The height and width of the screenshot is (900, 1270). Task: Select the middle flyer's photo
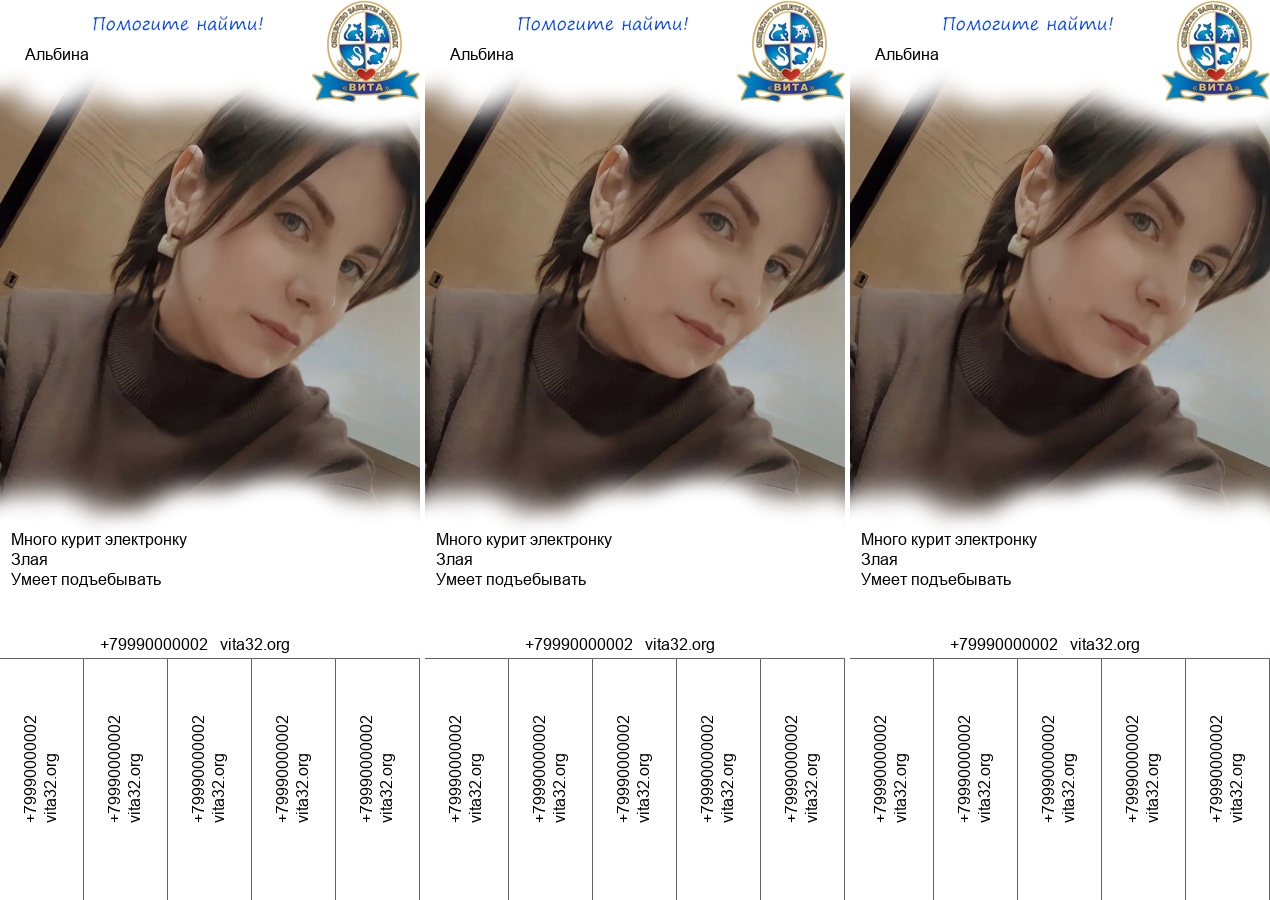pyautogui.click(x=635, y=300)
